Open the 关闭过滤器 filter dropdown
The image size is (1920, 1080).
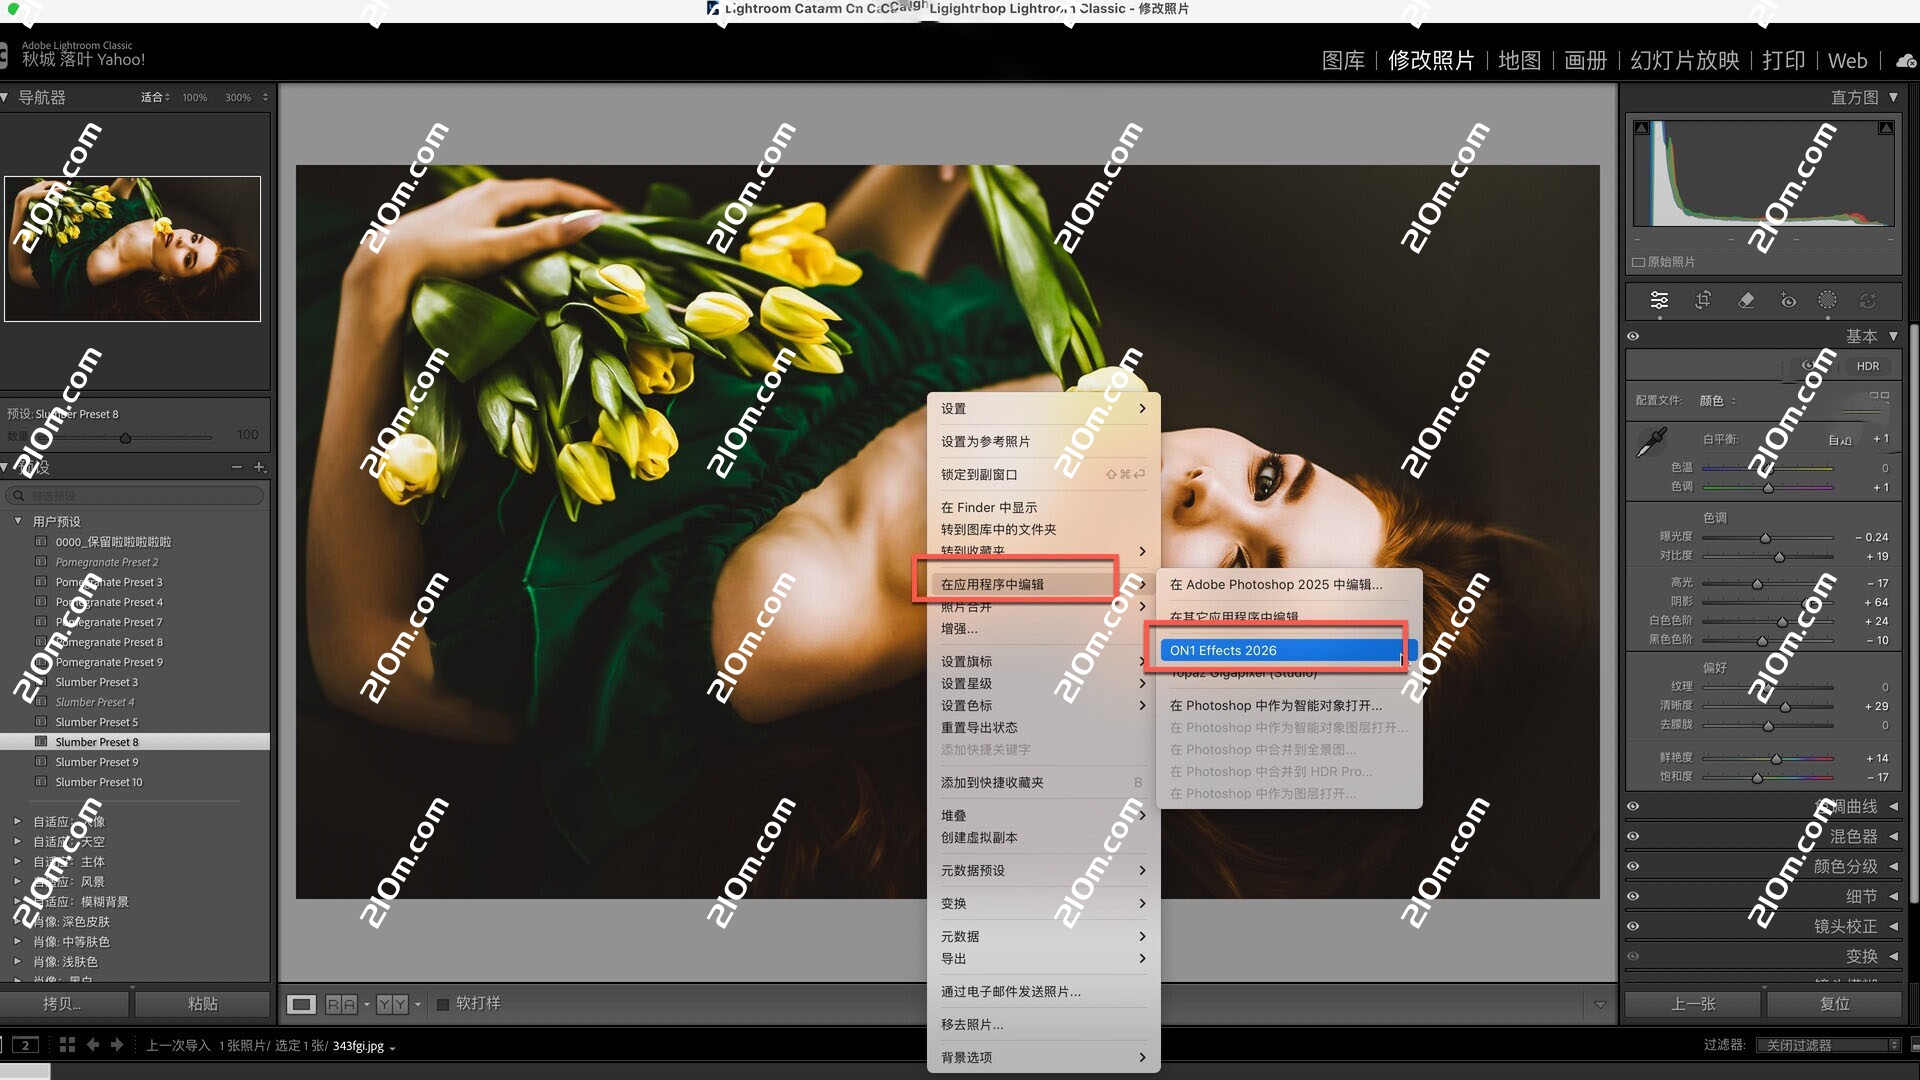(x=1828, y=1044)
